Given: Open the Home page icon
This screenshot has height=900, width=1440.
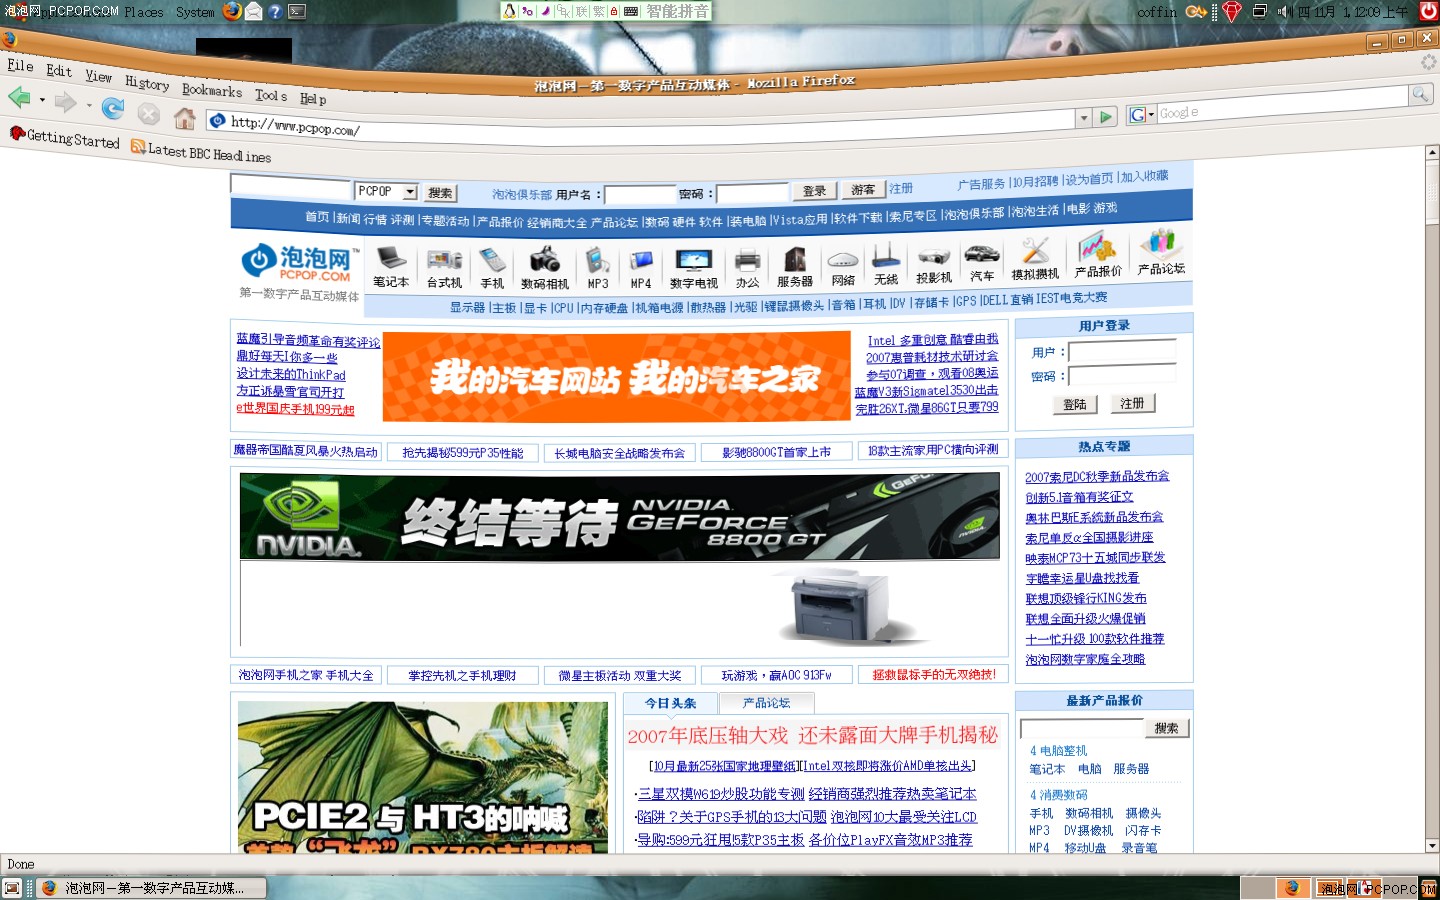Looking at the screenshot, I should [184, 118].
